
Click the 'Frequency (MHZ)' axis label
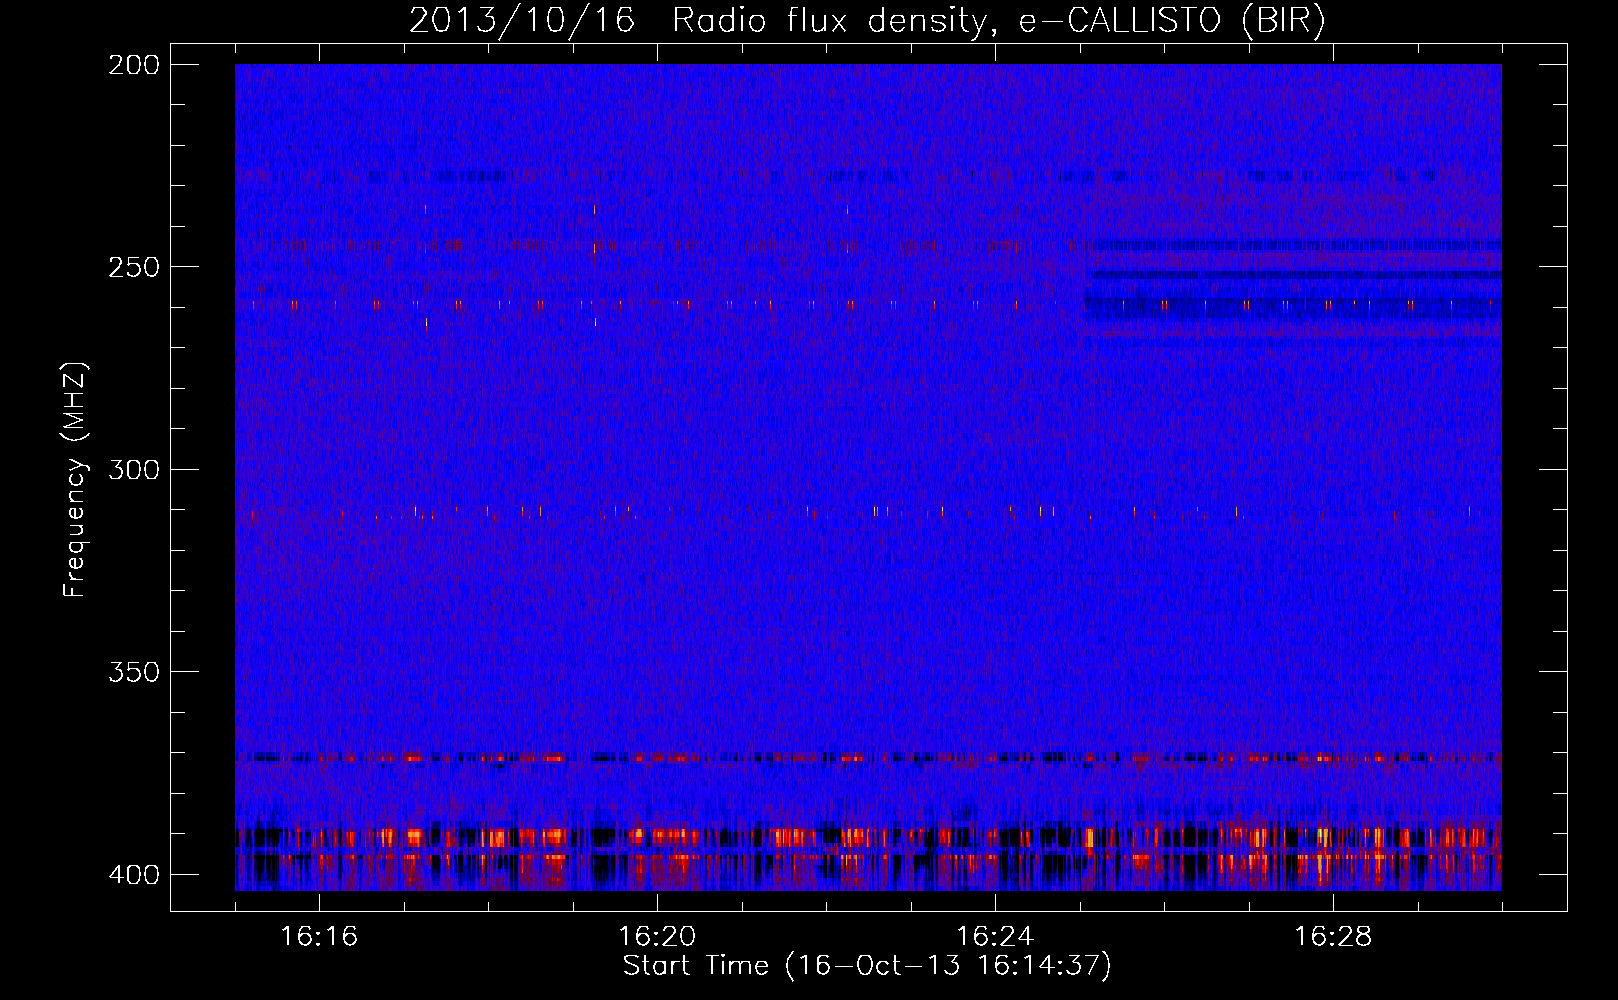[x=75, y=479]
